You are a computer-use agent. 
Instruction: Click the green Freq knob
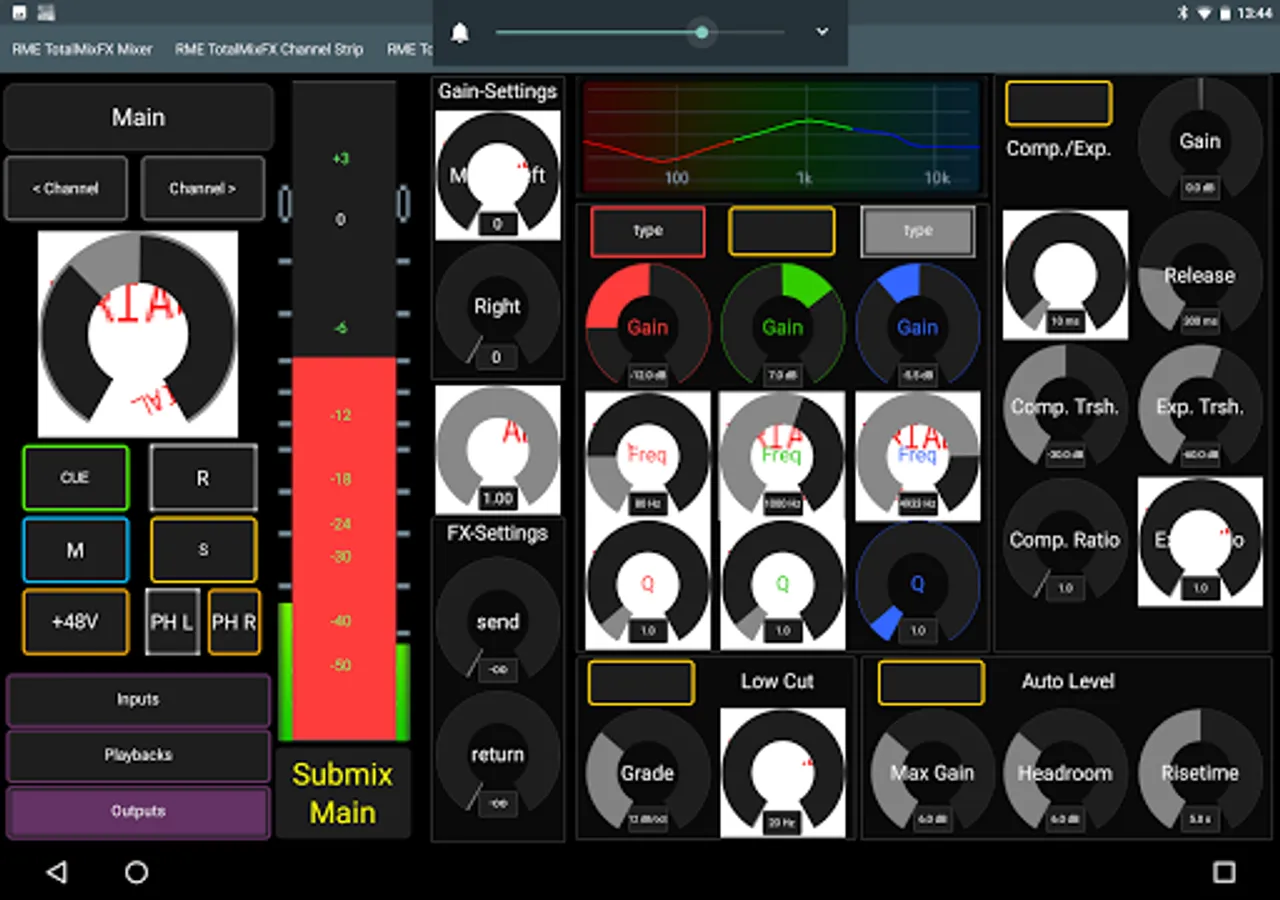point(782,455)
